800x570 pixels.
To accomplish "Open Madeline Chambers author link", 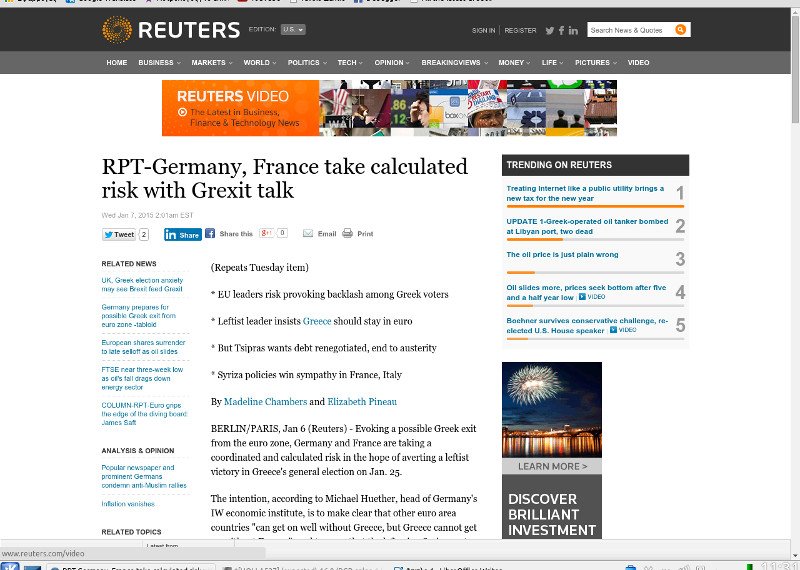I will (265, 402).
